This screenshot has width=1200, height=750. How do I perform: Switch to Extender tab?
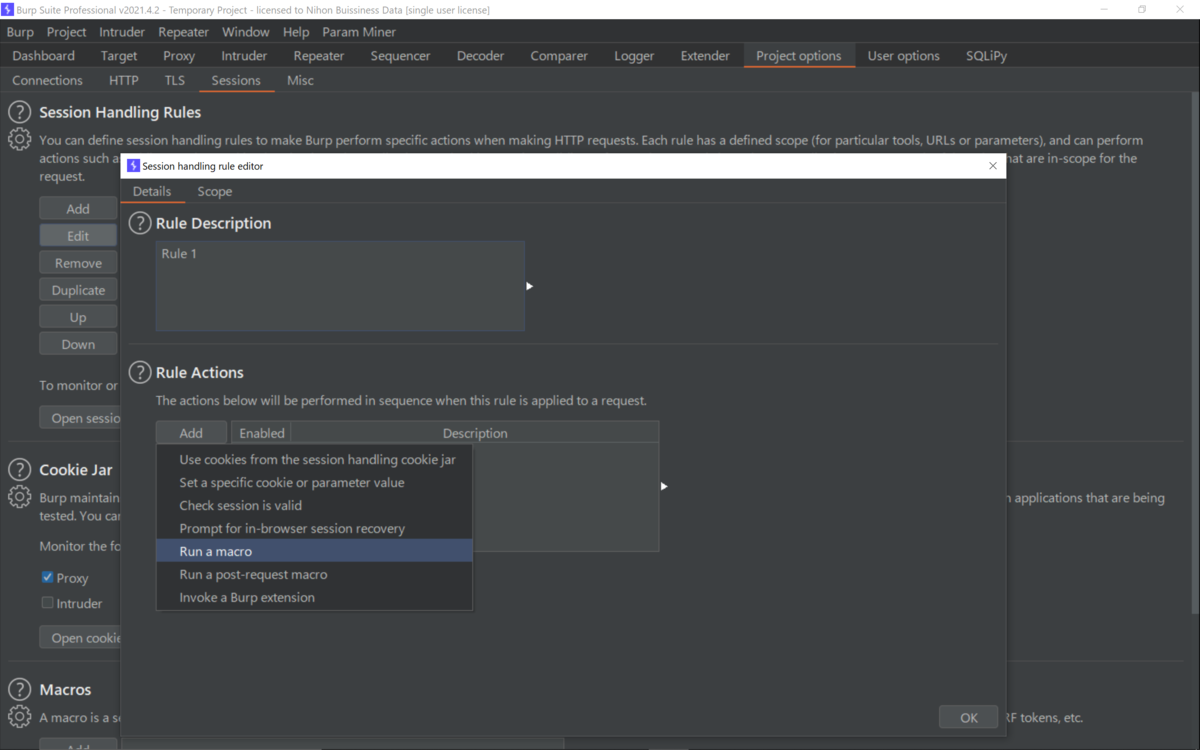click(x=705, y=56)
